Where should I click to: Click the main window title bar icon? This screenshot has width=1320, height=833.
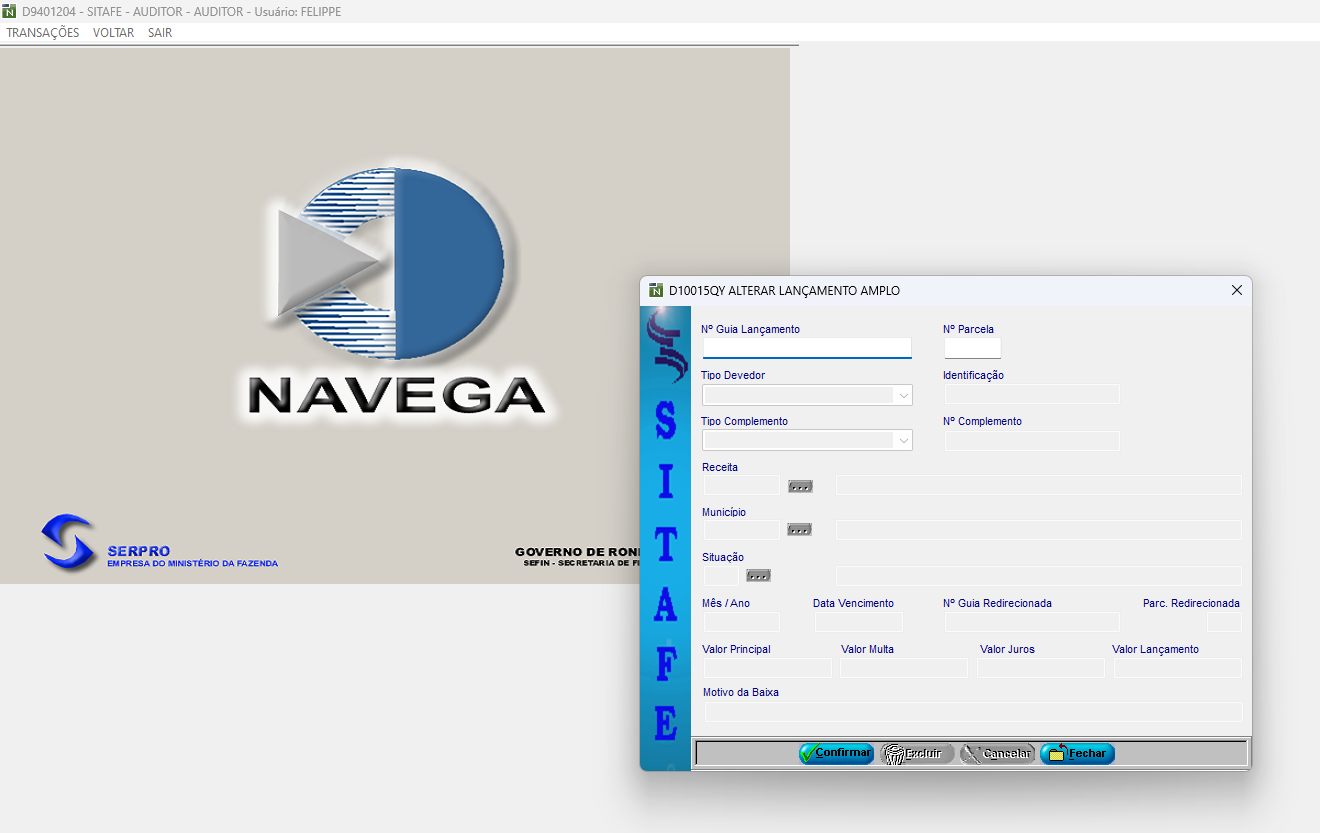tap(10, 11)
